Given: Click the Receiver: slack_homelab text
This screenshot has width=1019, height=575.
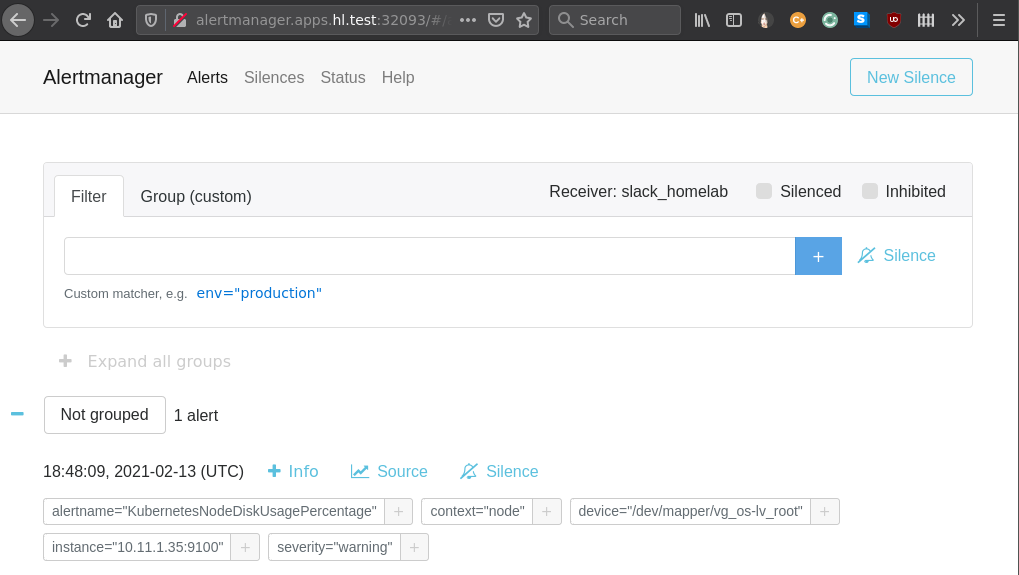Looking at the screenshot, I should point(638,191).
